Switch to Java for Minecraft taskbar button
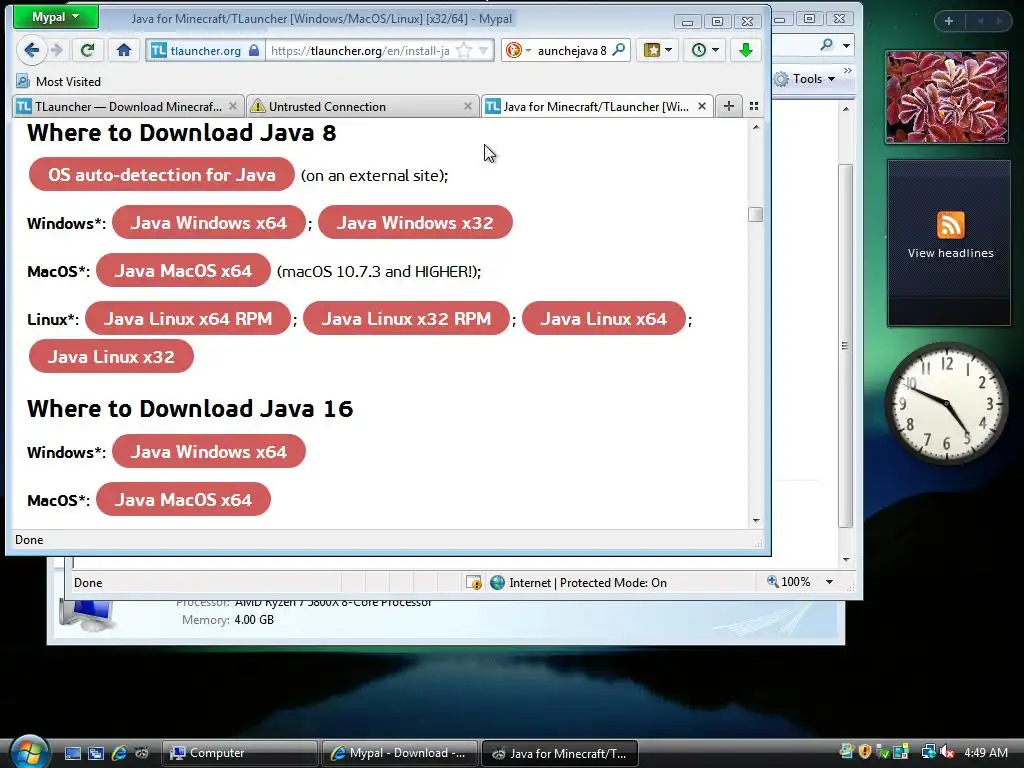 pyautogui.click(x=560, y=753)
